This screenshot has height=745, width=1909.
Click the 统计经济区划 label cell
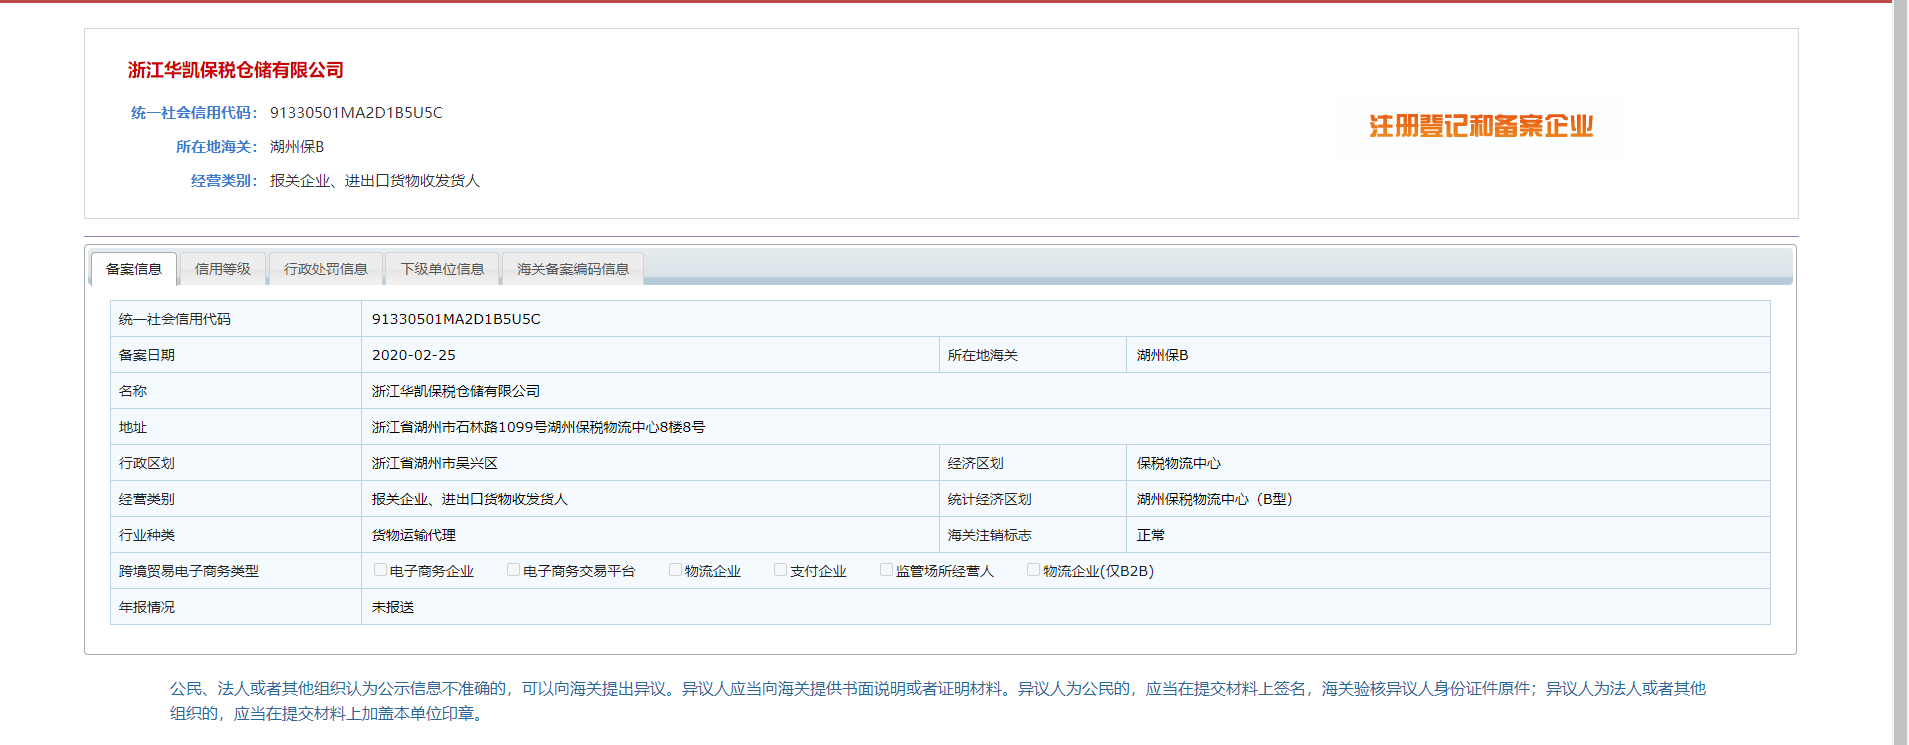(1033, 499)
